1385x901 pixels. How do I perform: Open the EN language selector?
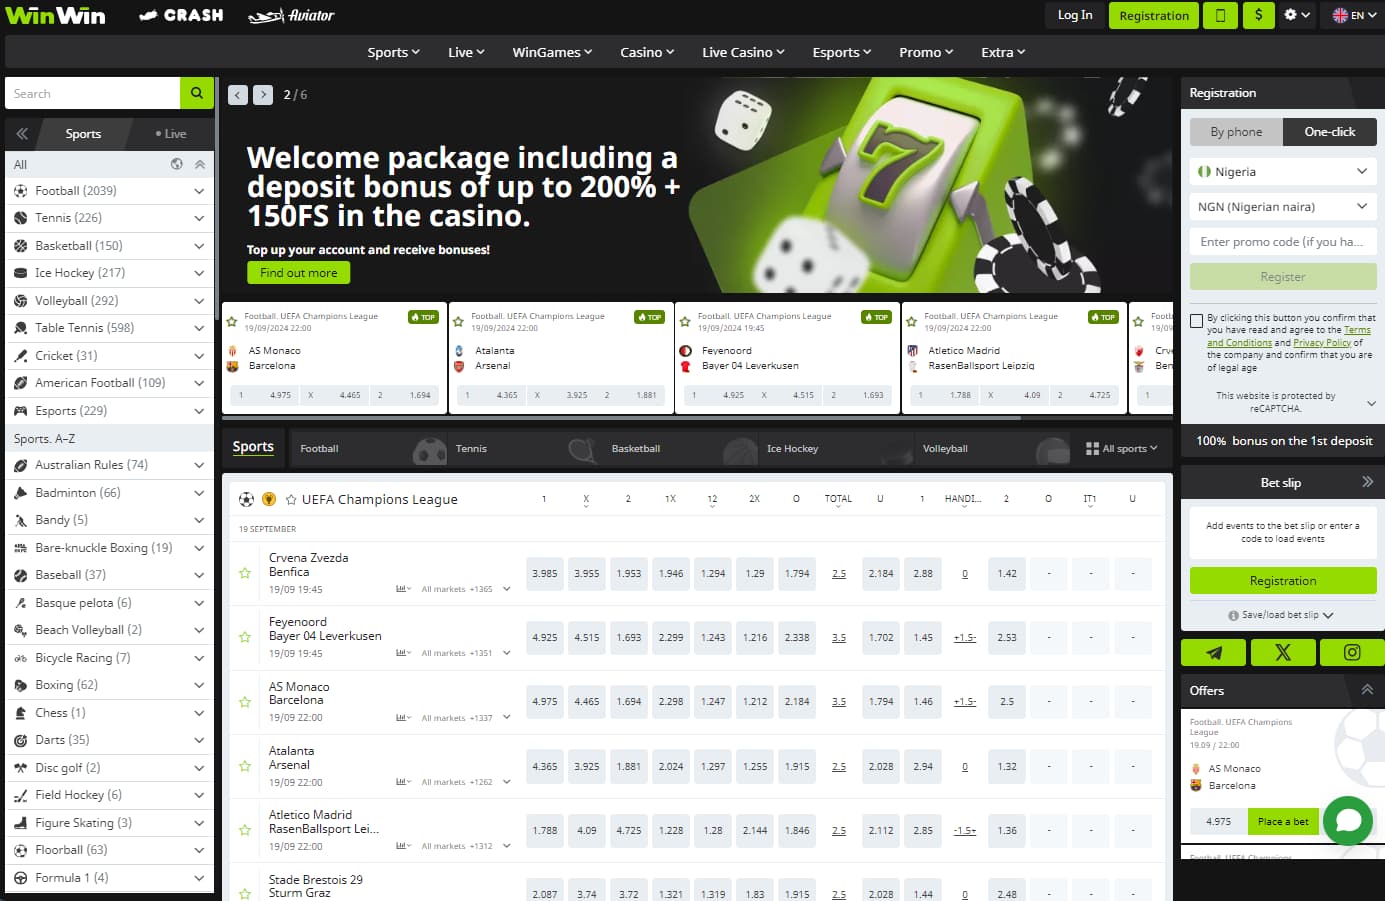coord(1354,15)
